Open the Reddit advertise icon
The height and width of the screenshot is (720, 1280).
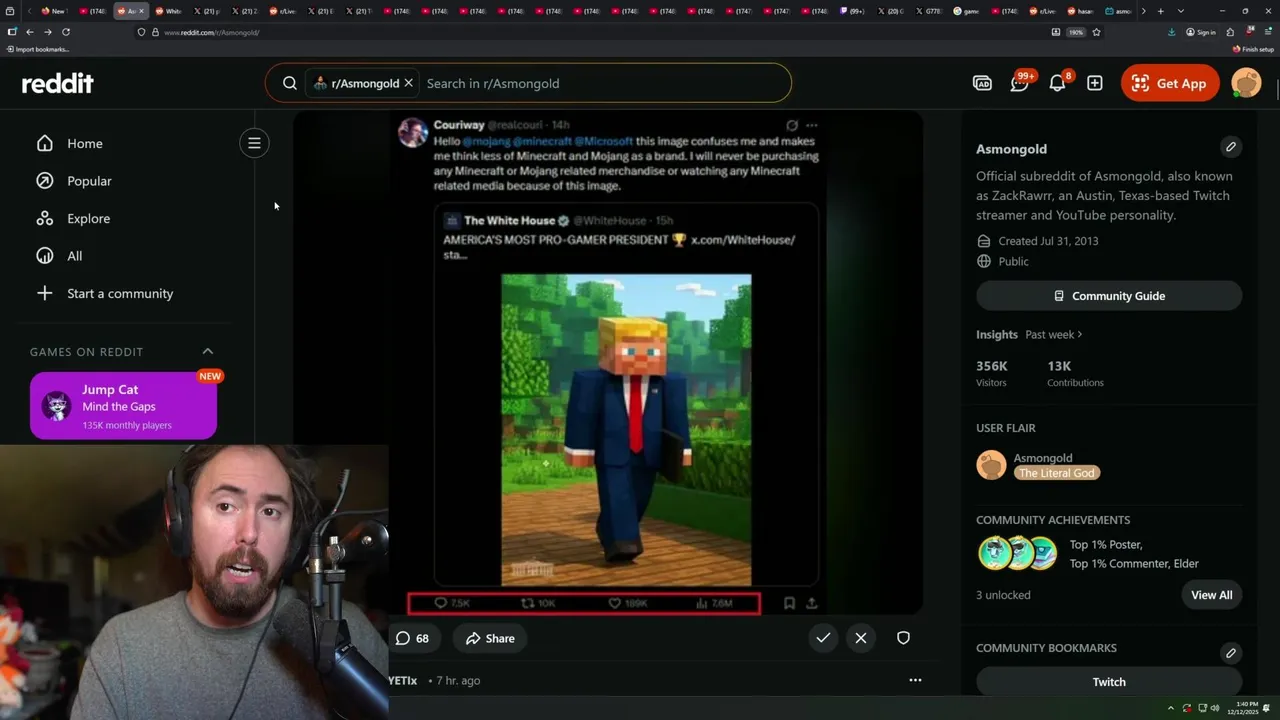coord(982,83)
